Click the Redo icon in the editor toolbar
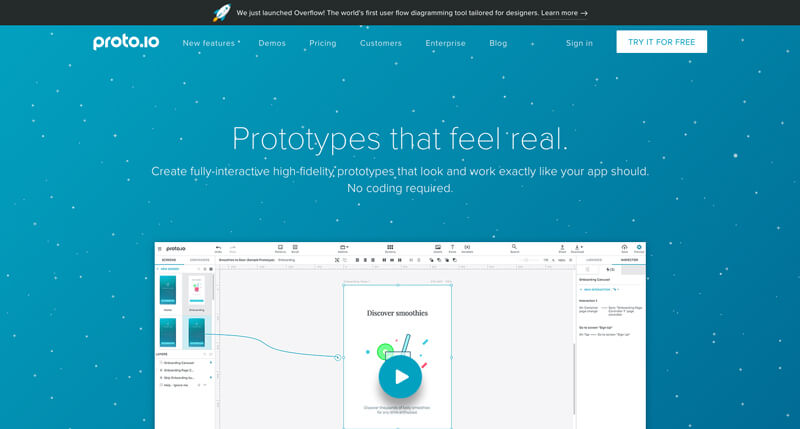The height and width of the screenshot is (429, 800). pyautogui.click(x=233, y=248)
